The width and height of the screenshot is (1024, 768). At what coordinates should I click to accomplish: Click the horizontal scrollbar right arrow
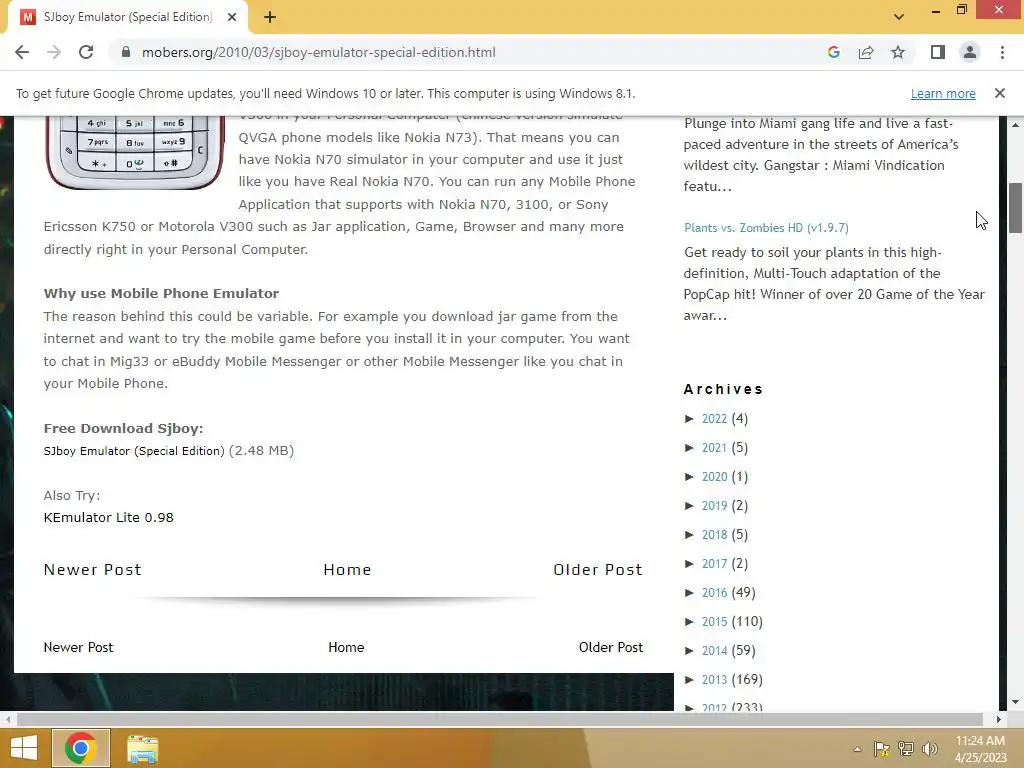point(999,719)
